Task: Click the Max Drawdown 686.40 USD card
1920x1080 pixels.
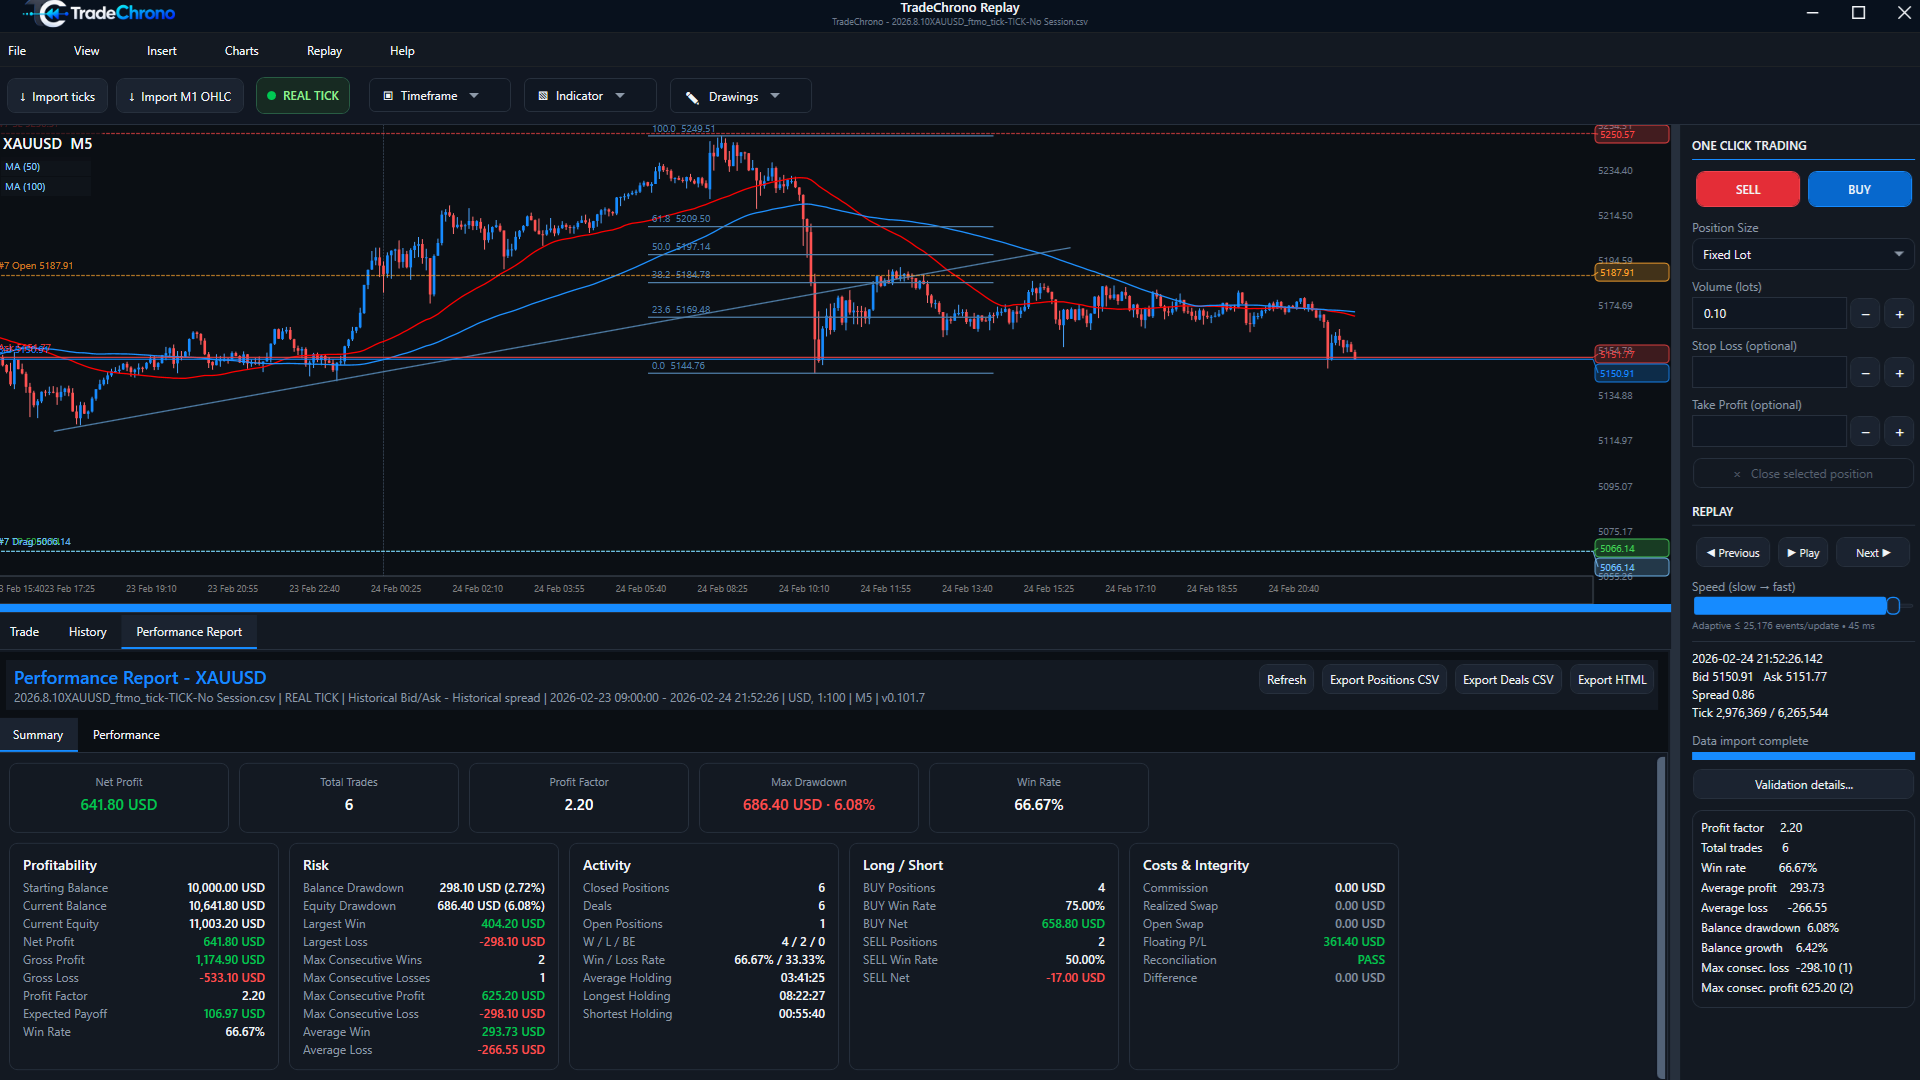Action: pos(808,797)
